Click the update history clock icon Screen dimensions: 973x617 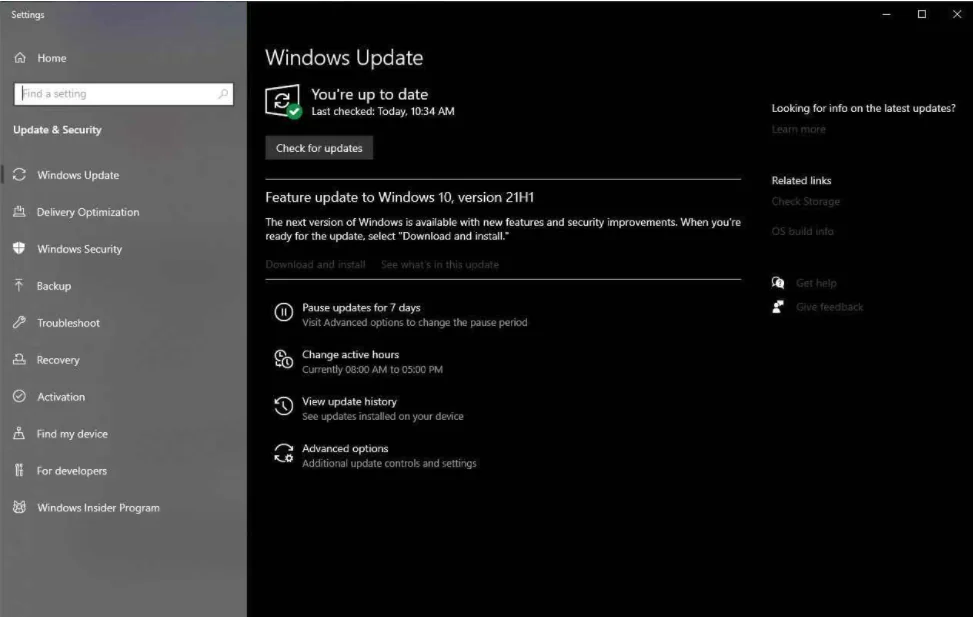(284, 406)
